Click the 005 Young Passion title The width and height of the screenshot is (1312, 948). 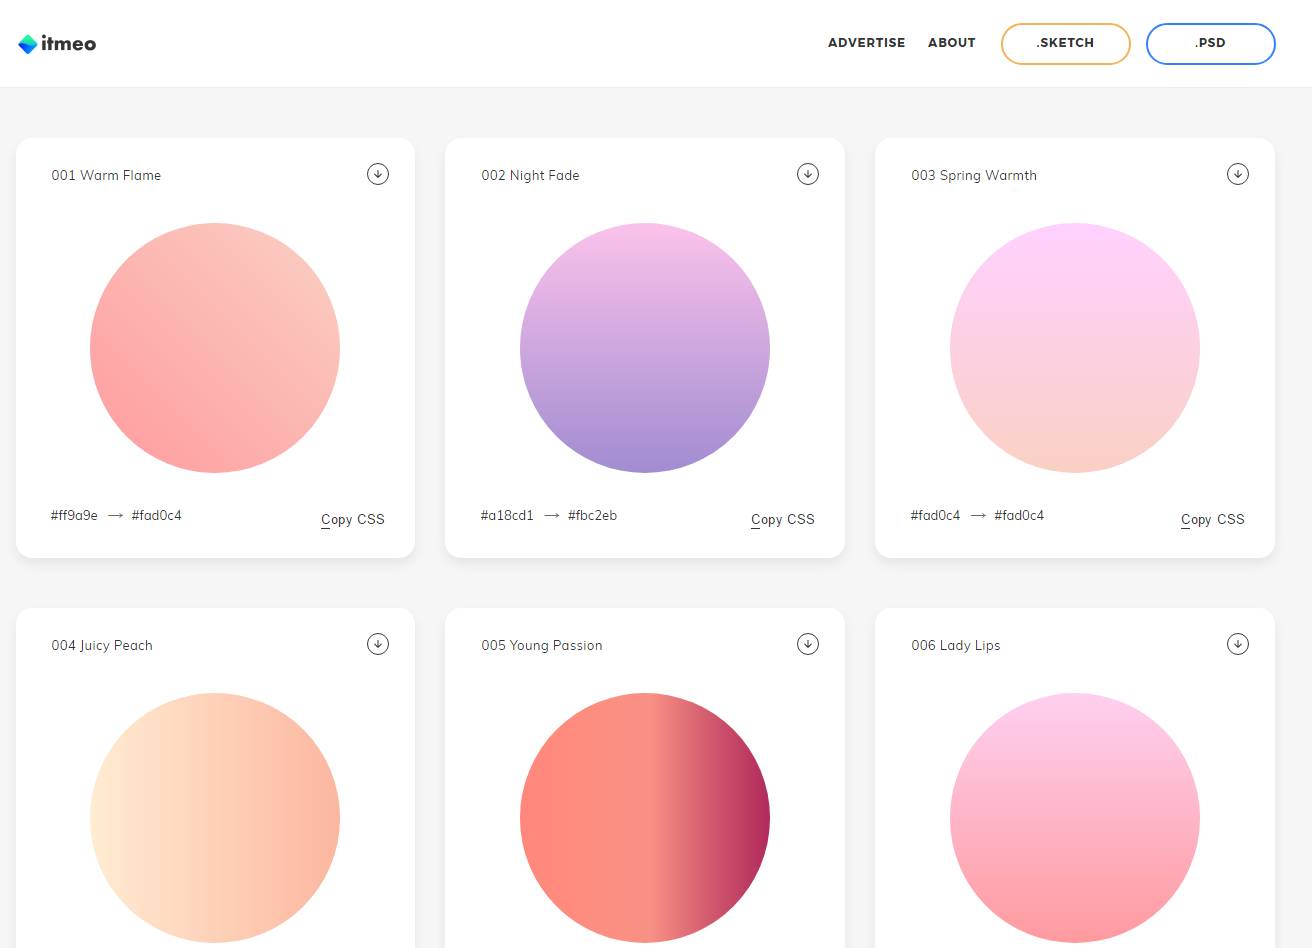coord(542,645)
